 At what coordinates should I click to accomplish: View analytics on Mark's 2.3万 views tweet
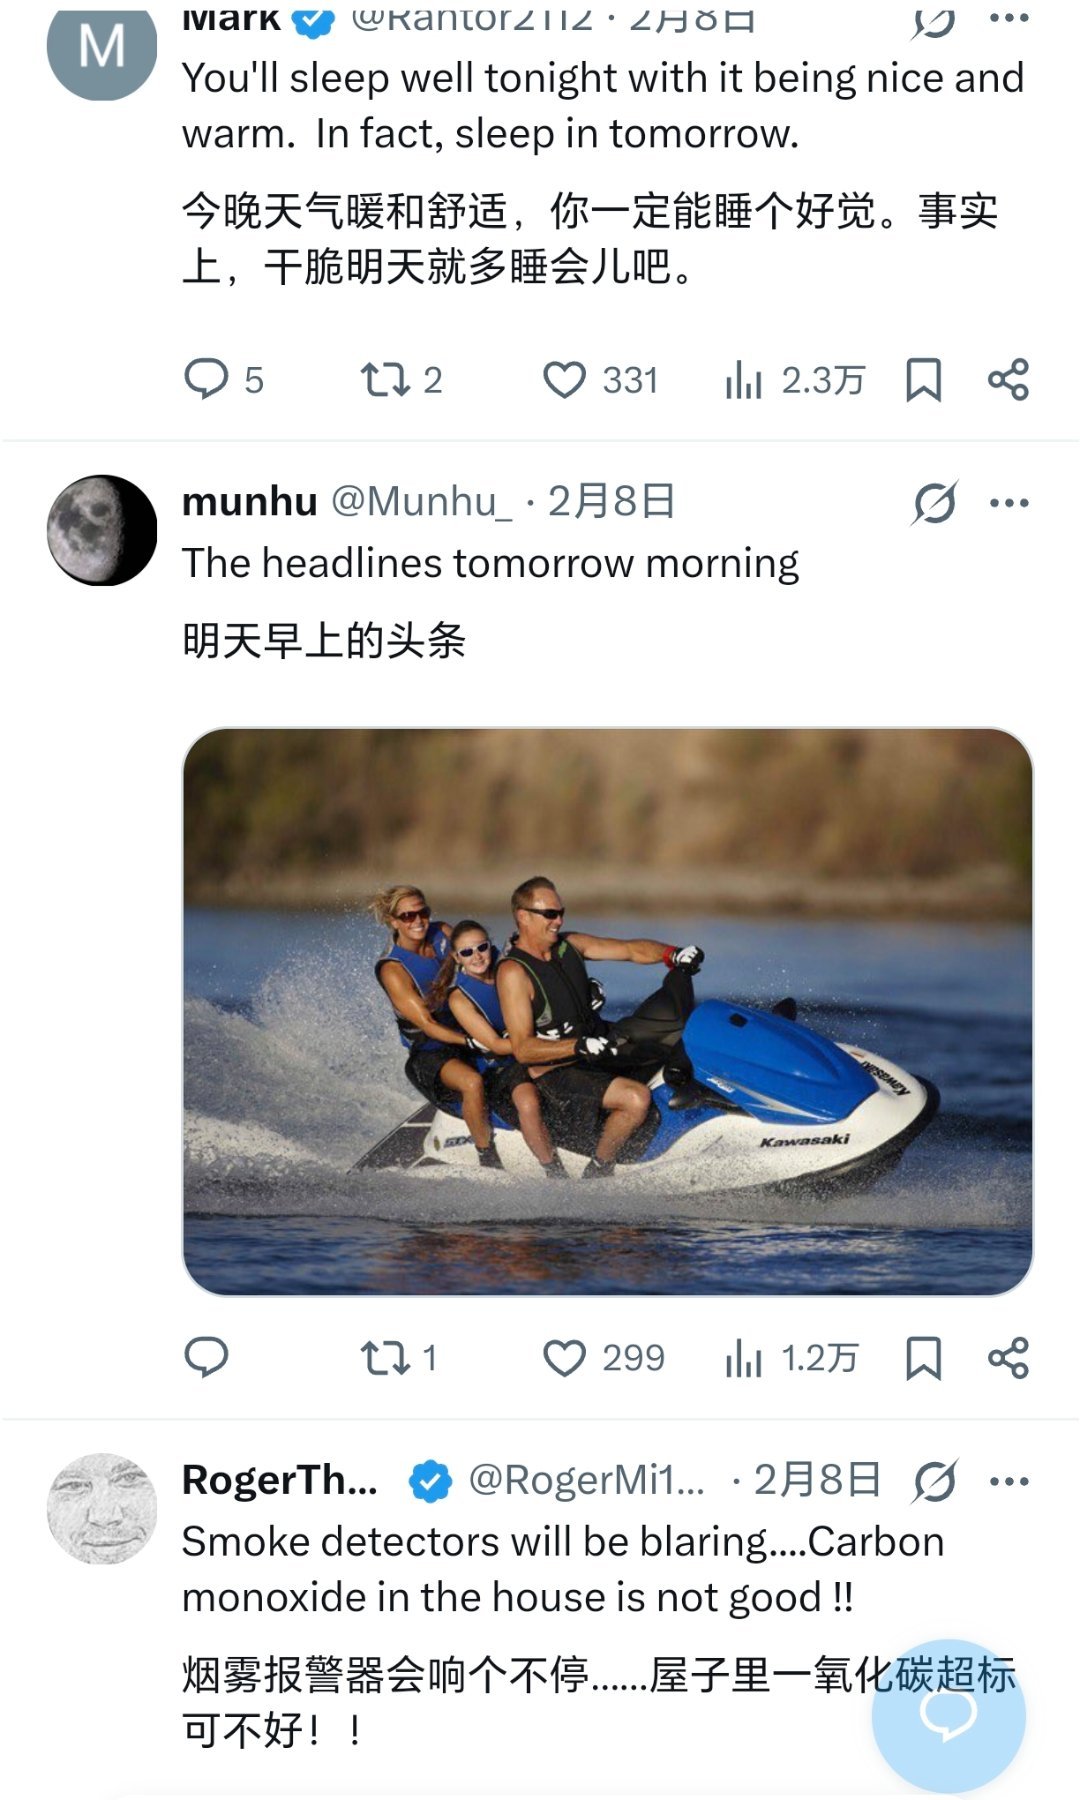[x=744, y=380]
